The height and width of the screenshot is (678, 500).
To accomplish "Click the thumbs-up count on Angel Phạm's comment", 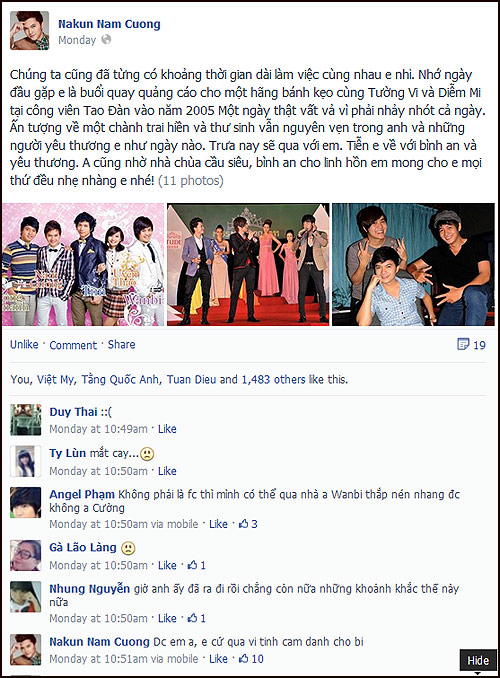I will pyautogui.click(x=248, y=524).
